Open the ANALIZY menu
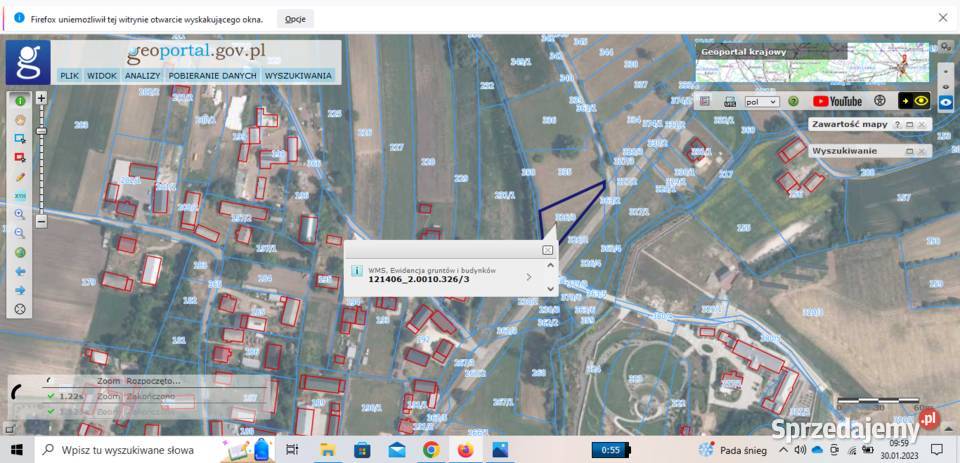The image size is (960, 463). (142, 75)
